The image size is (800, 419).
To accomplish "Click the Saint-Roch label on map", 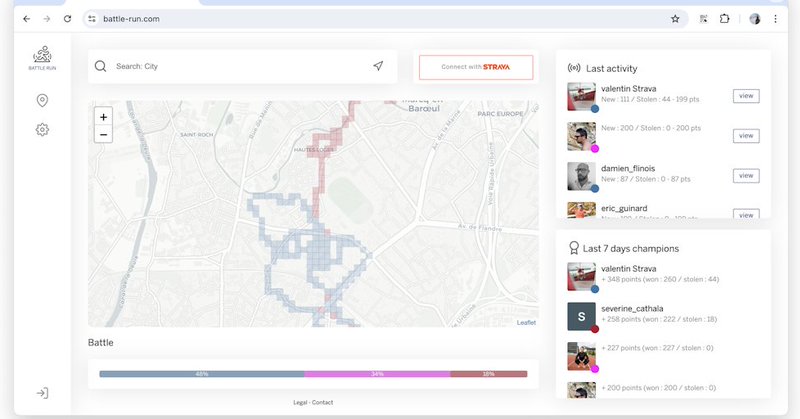I will (196, 135).
